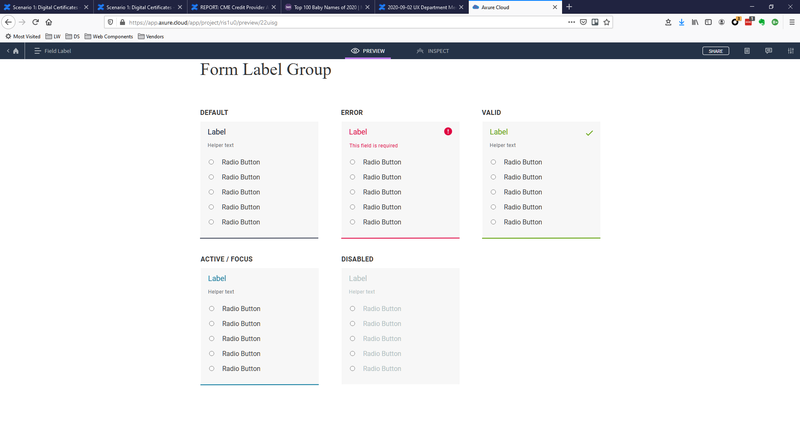
Task: Select third radio button in ACTIVE / FOCUS group
Action: click(x=212, y=339)
